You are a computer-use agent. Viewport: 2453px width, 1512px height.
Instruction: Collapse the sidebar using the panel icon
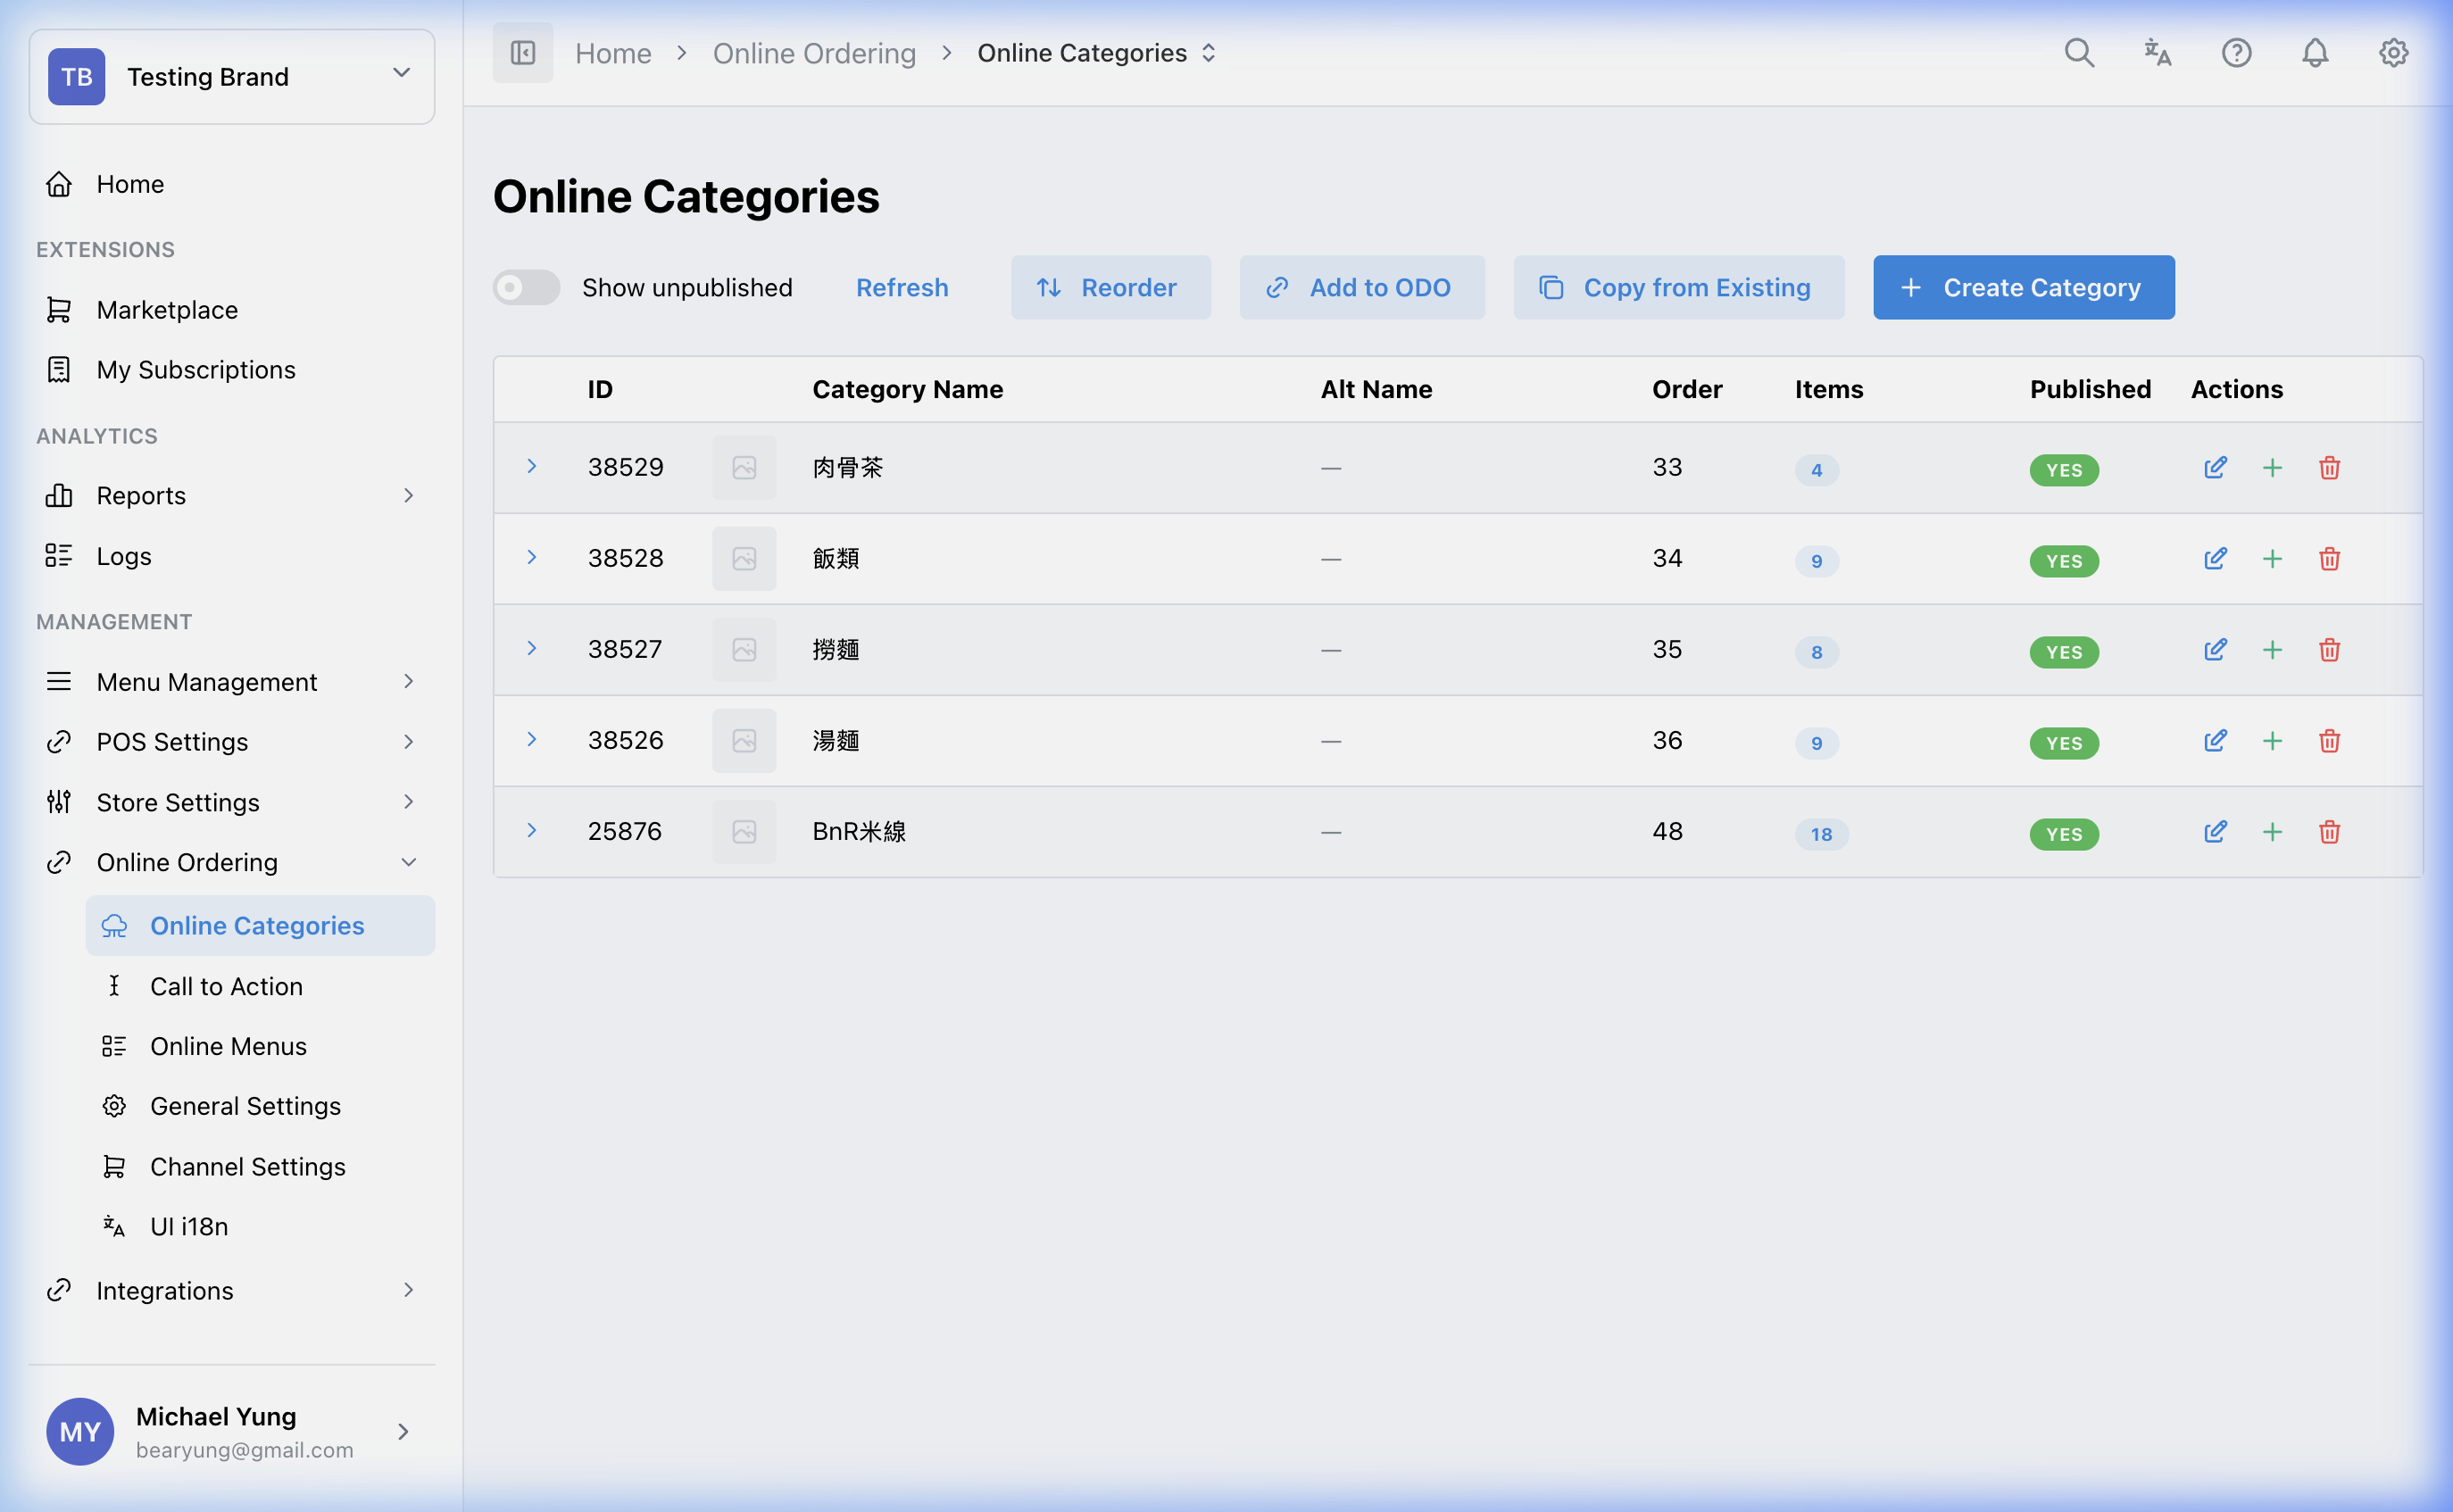point(522,52)
